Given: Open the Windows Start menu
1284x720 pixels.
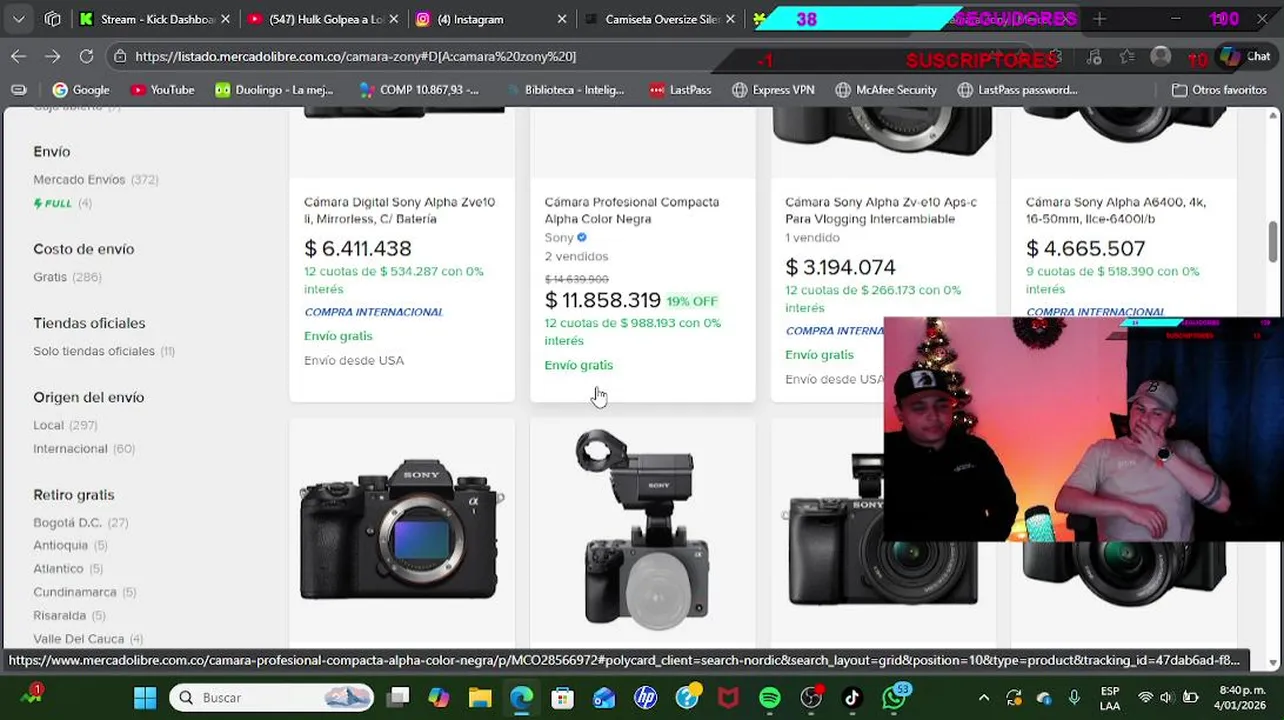Looking at the screenshot, I should click(x=144, y=697).
